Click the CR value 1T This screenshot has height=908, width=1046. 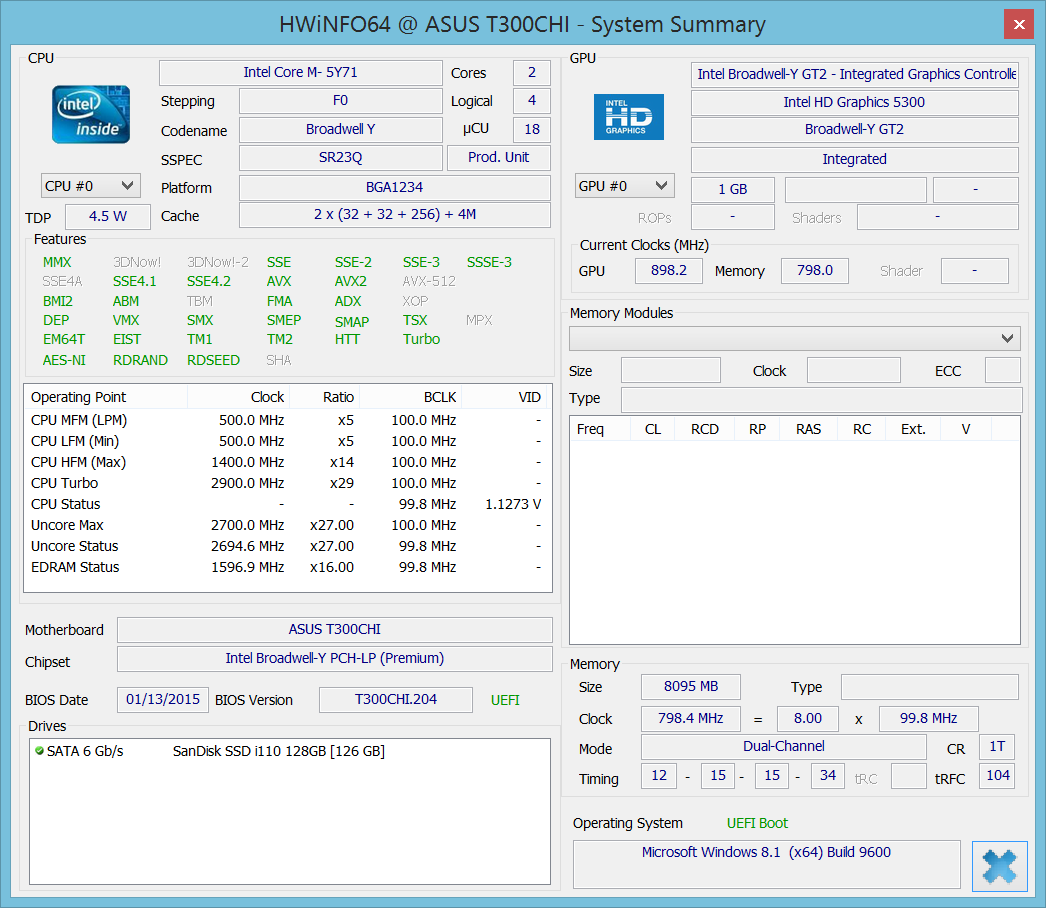point(997,747)
